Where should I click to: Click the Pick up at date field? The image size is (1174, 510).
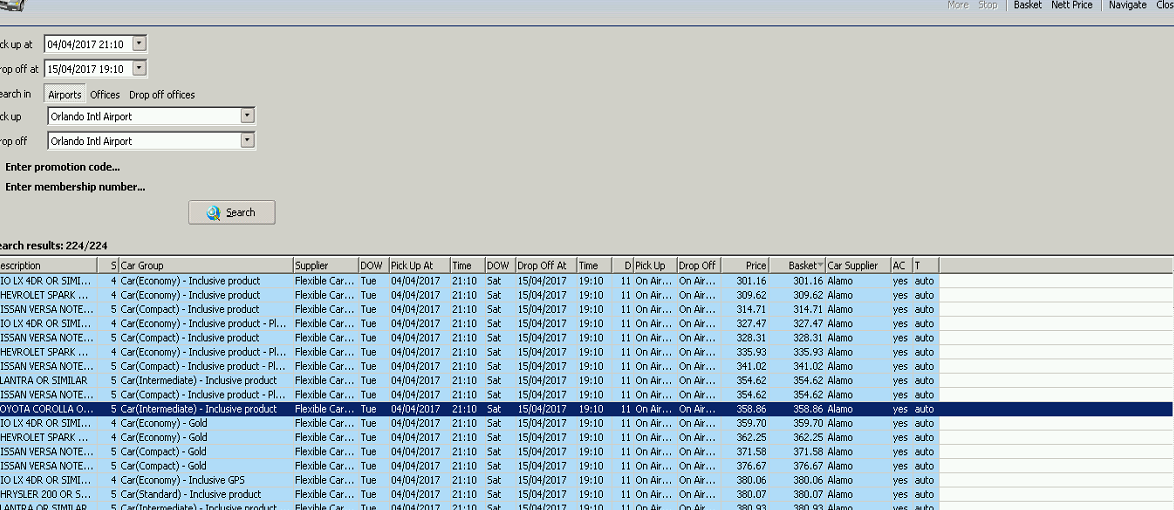pos(88,44)
